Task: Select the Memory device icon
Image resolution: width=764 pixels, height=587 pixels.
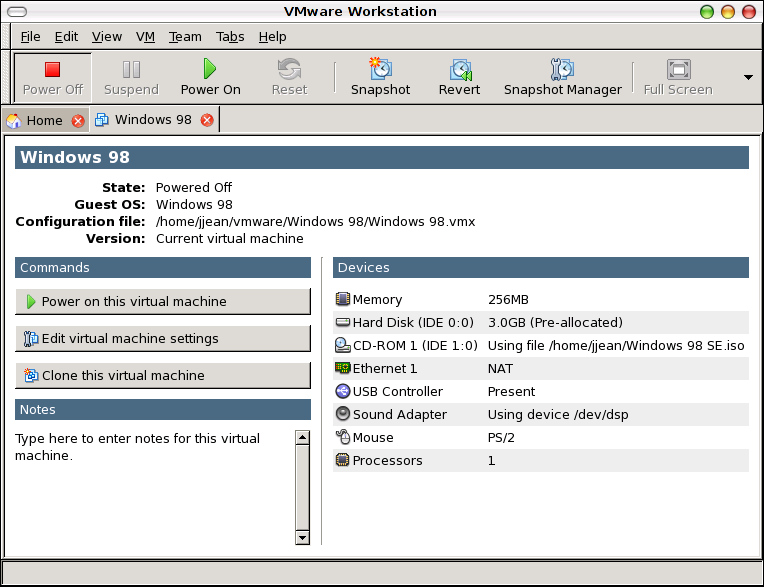Action: (343, 299)
